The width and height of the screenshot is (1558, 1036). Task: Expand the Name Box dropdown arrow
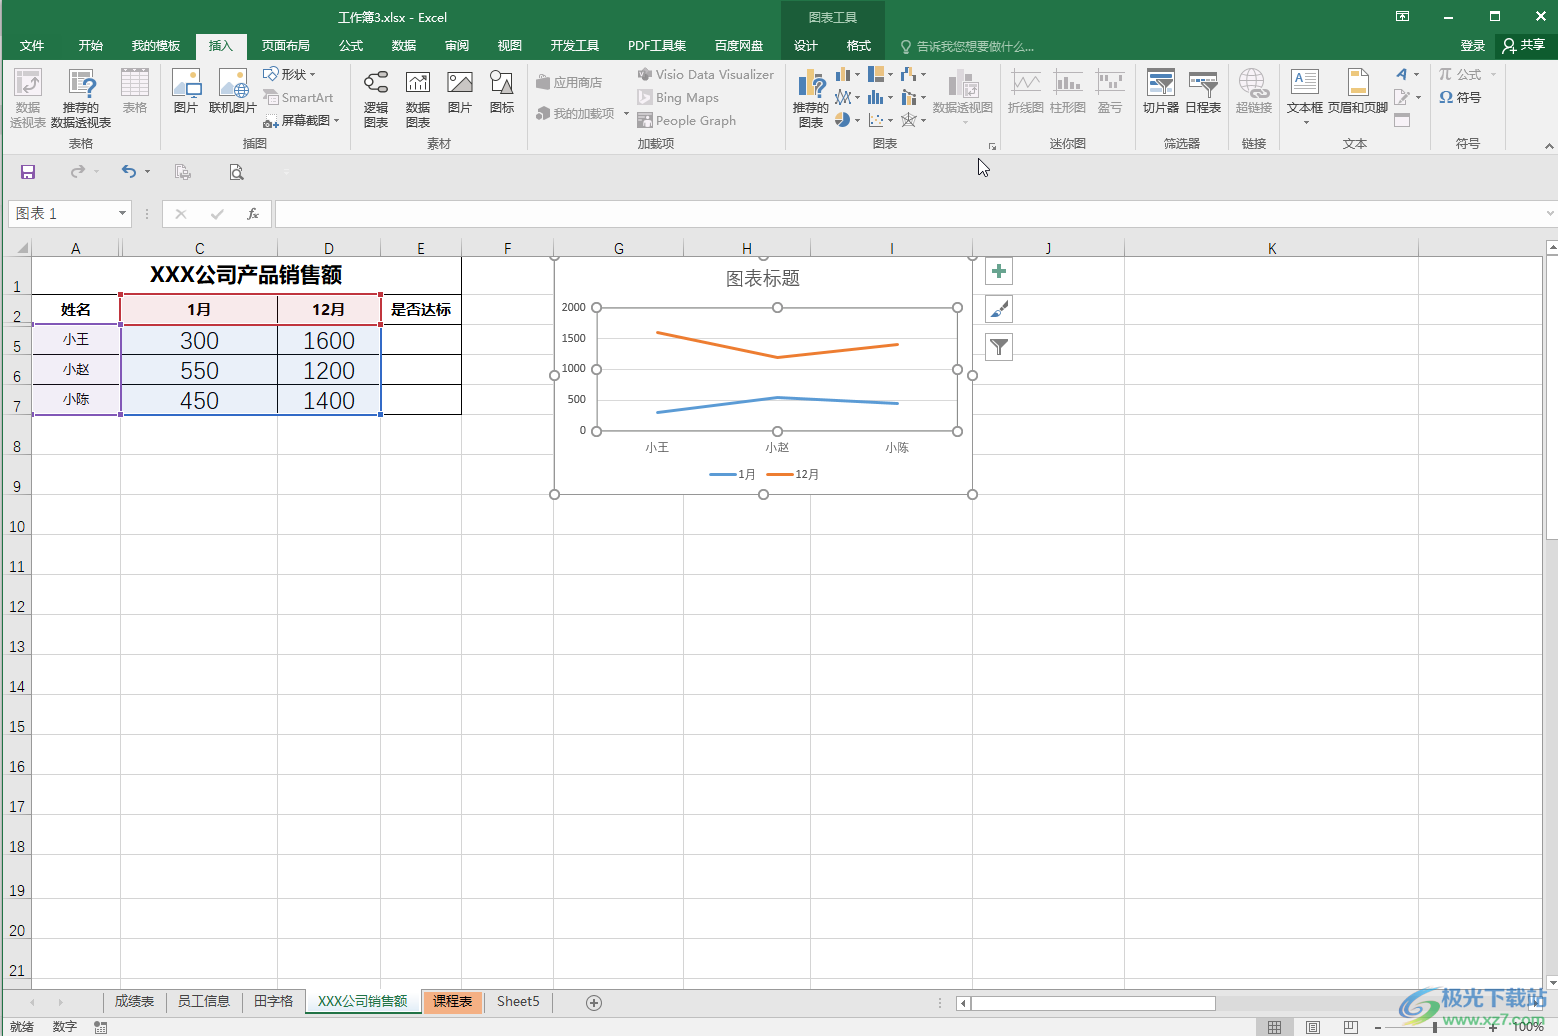[x=122, y=213]
